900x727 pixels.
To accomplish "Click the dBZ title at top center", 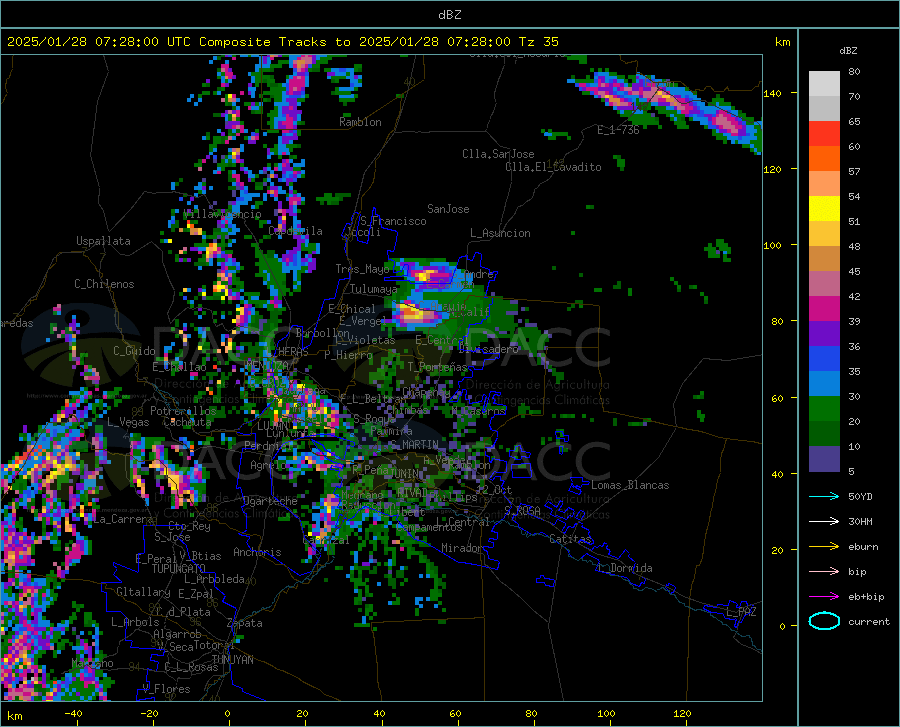I will point(449,15).
